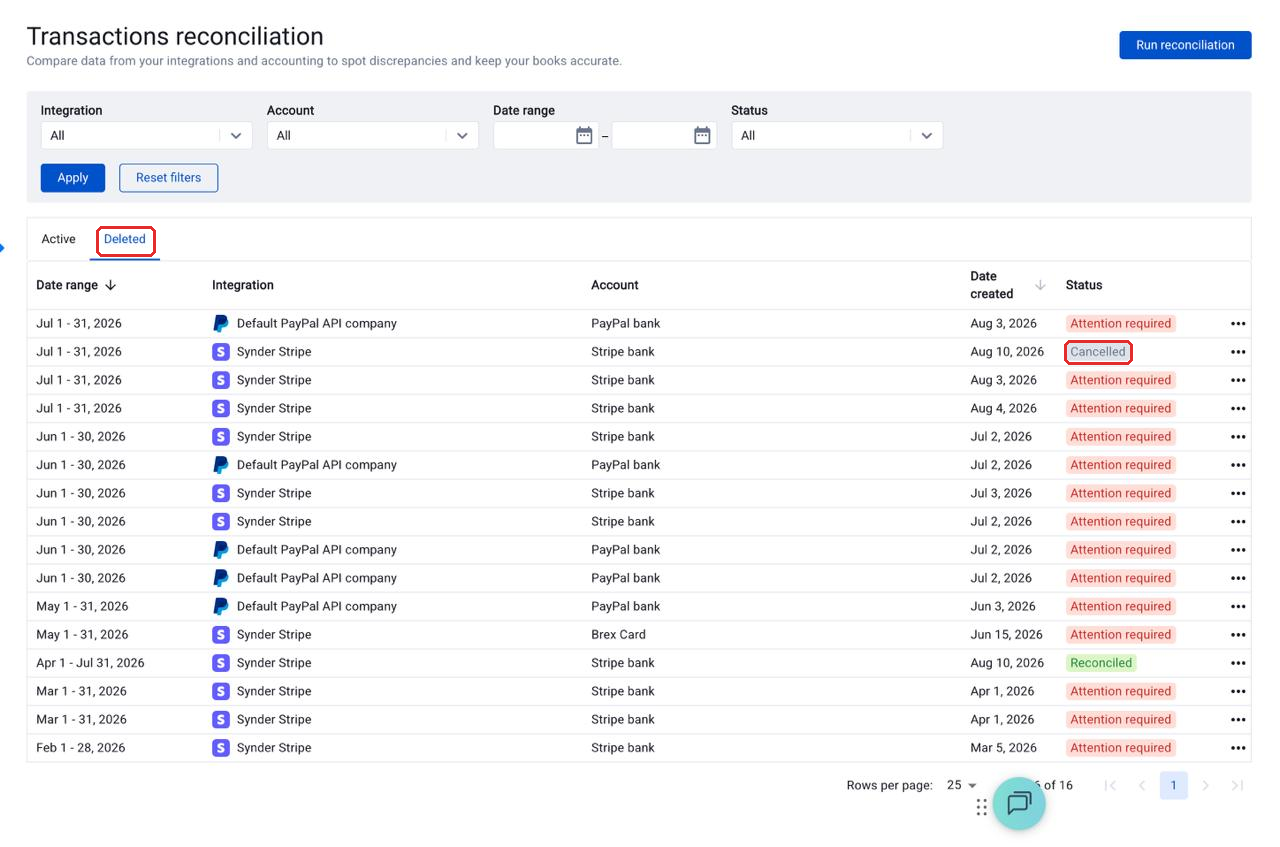
Task: Open three-dot menu for the Cancelled row
Action: click(x=1238, y=352)
